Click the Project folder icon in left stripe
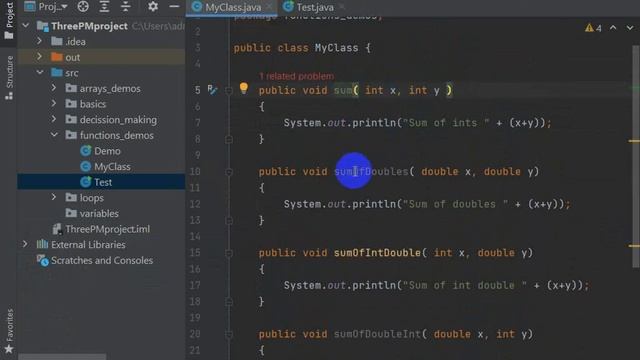This screenshot has width=640, height=360. [9, 36]
